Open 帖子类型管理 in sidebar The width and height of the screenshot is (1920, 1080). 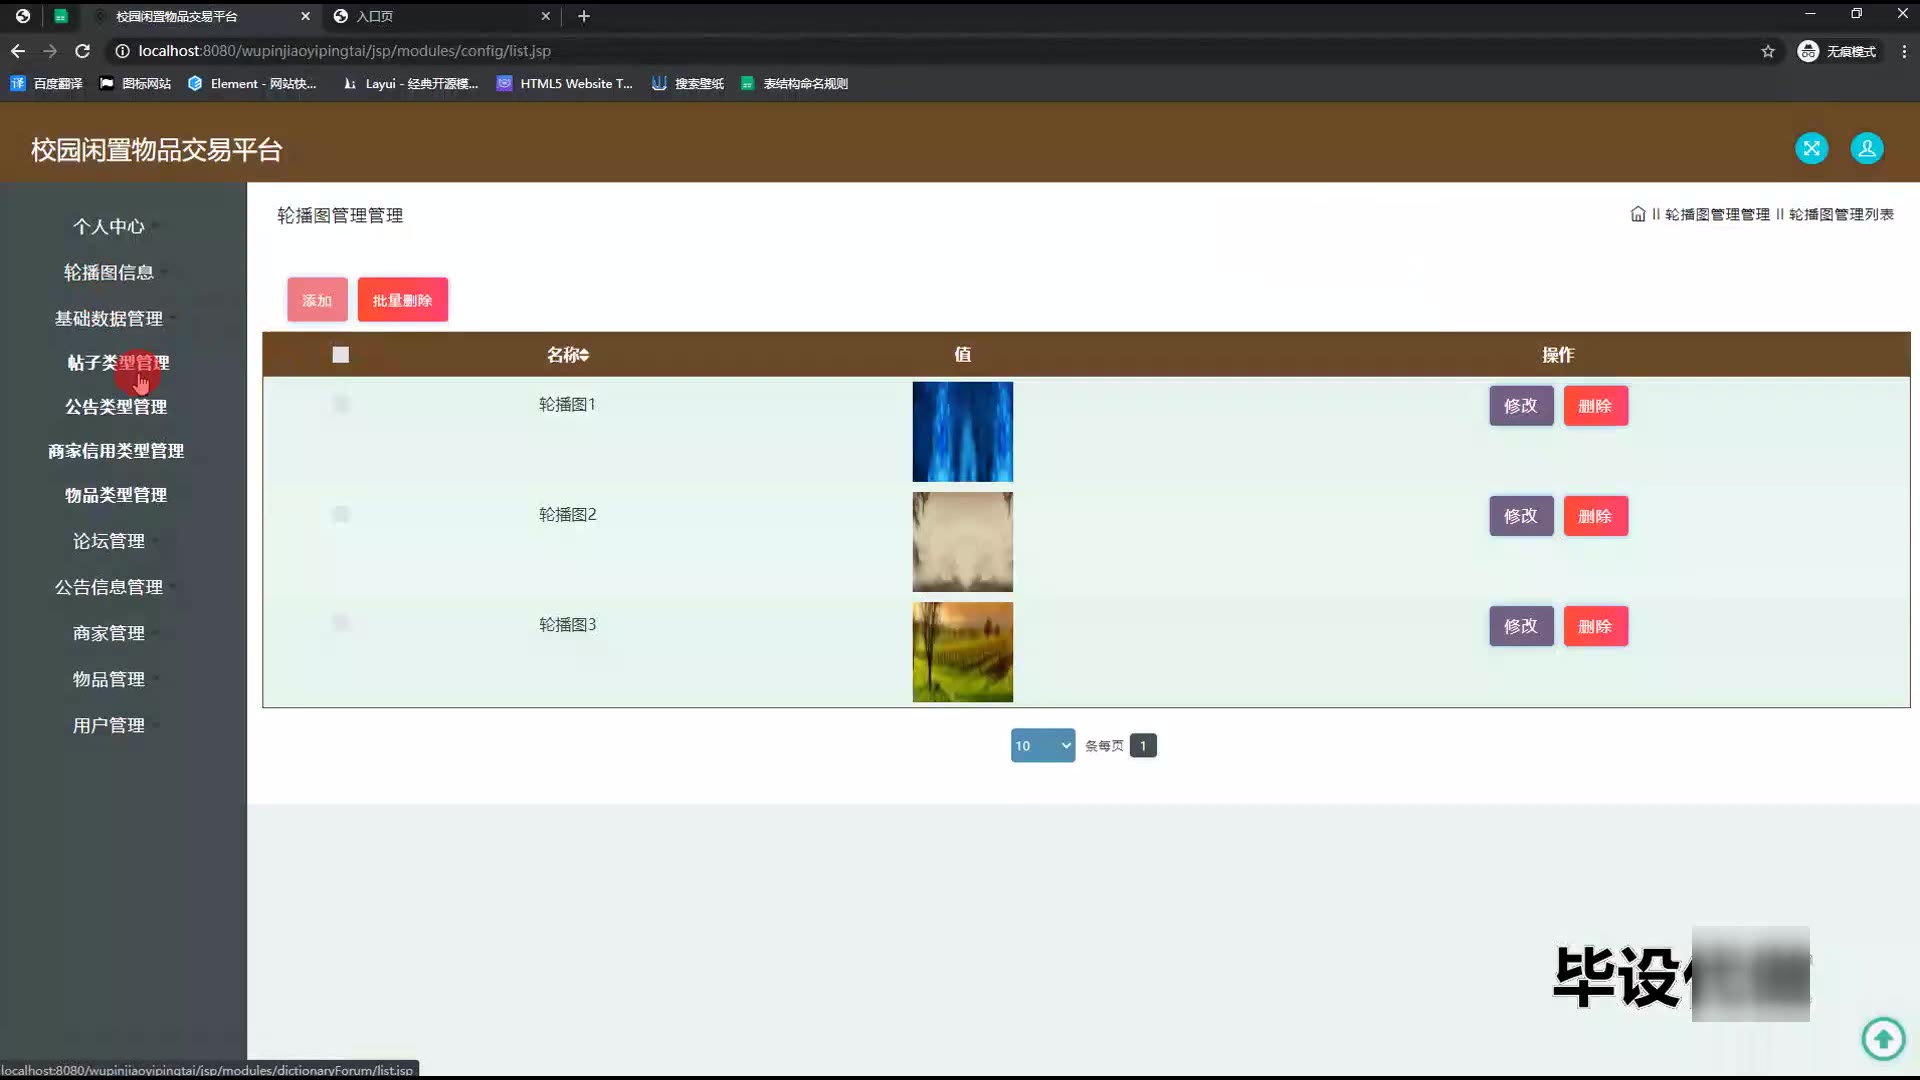[117, 363]
